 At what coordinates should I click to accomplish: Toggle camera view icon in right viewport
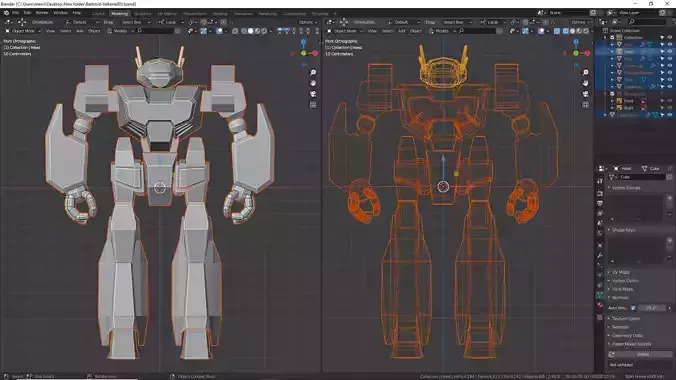pyautogui.click(x=585, y=94)
